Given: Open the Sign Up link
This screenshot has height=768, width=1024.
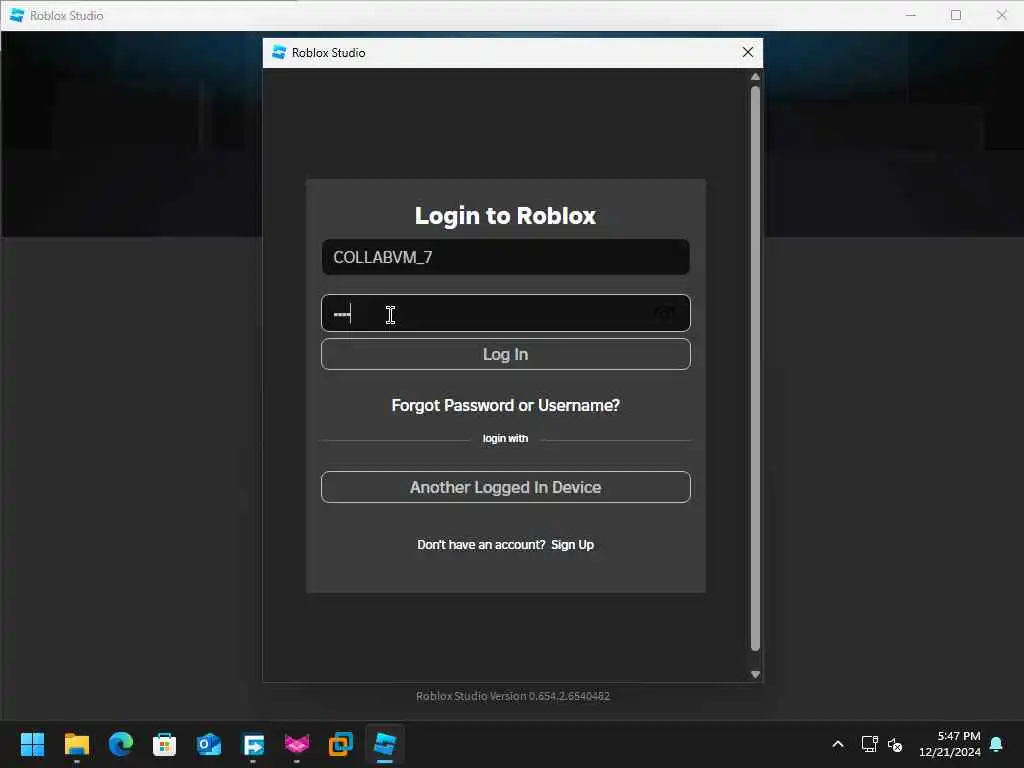Looking at the screenshot, I should 572,545.
